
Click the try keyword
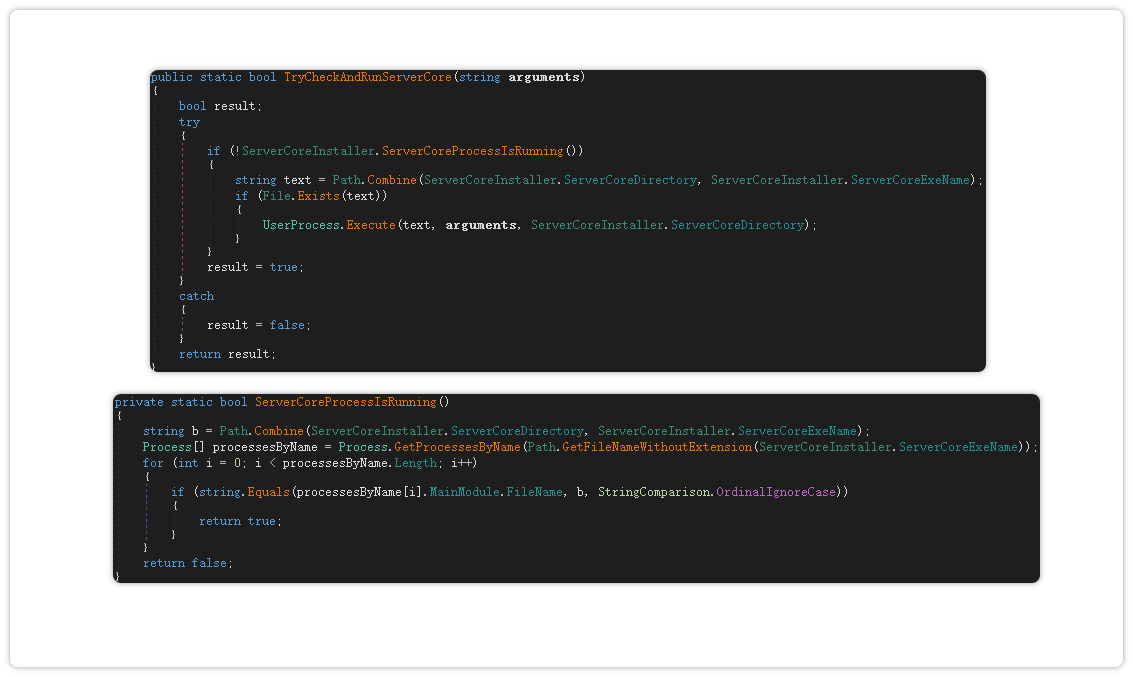point(189,122)
